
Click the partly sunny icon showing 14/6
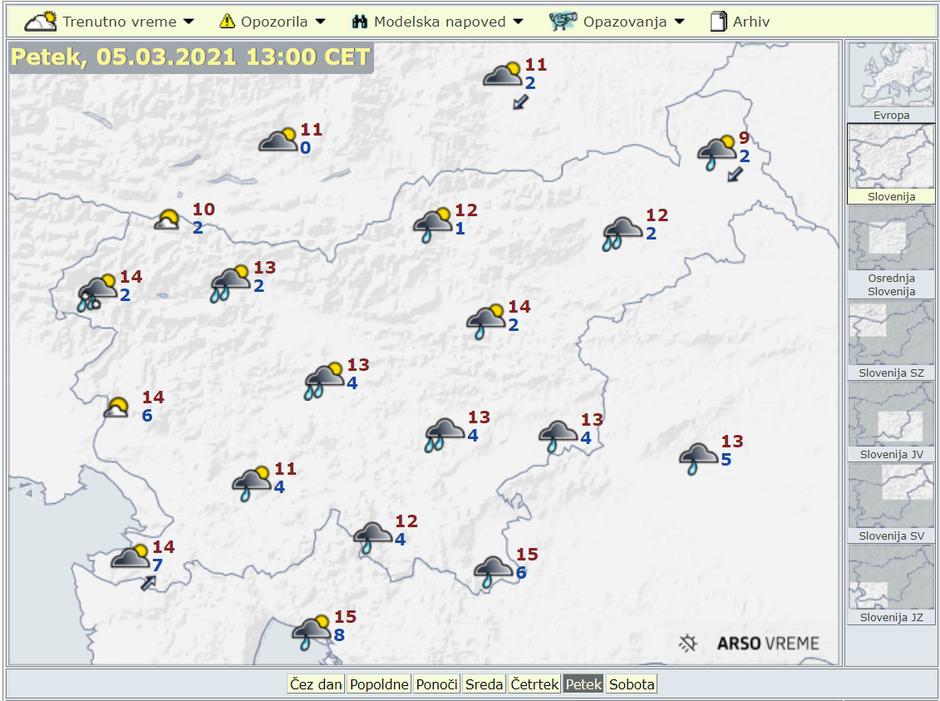tap(118, 407)
